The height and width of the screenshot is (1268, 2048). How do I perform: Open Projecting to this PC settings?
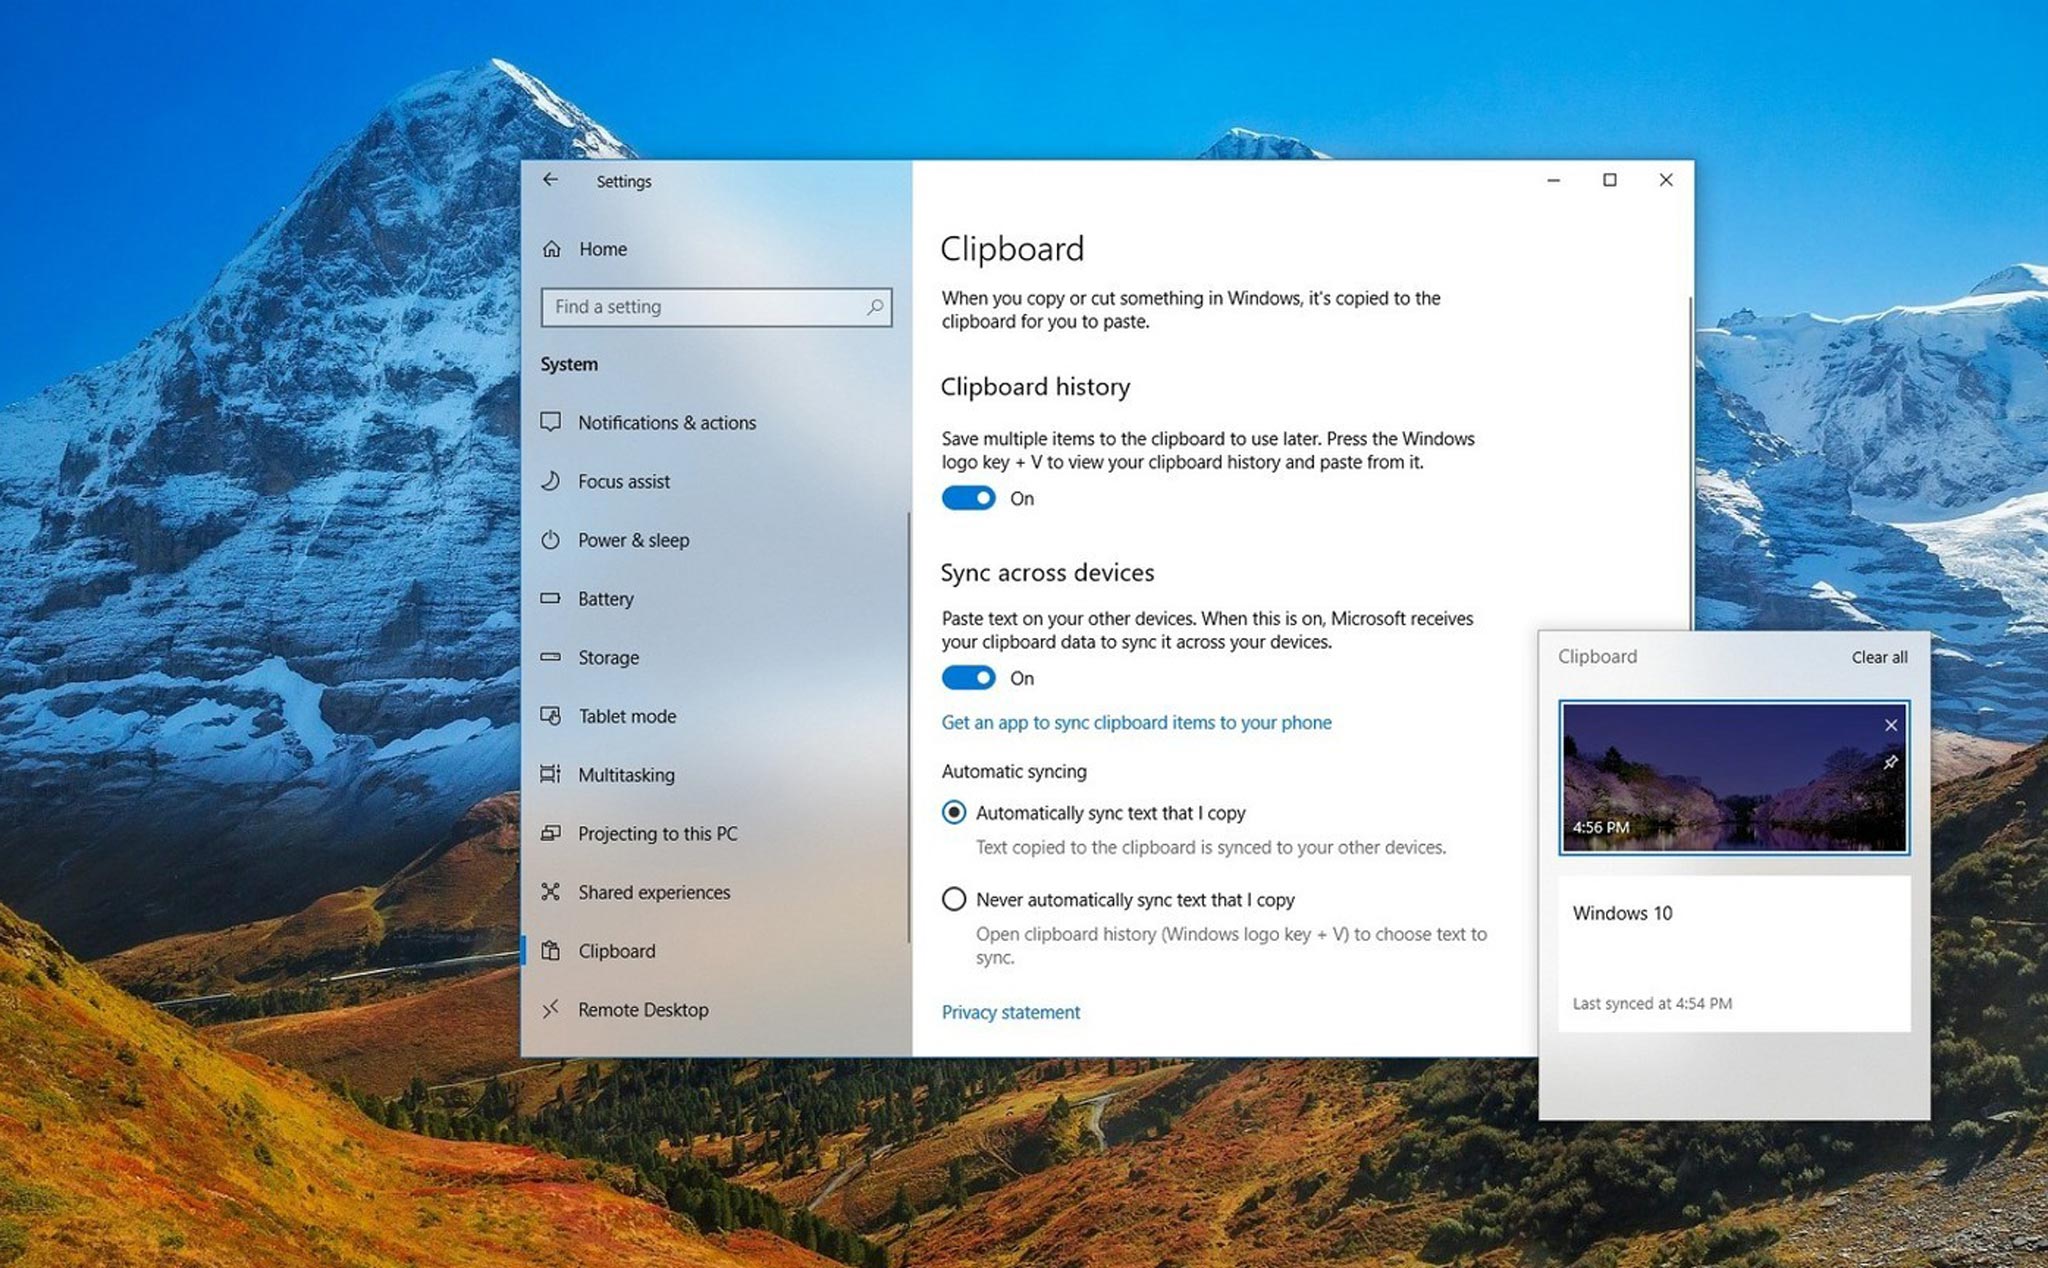click(657, 833)
